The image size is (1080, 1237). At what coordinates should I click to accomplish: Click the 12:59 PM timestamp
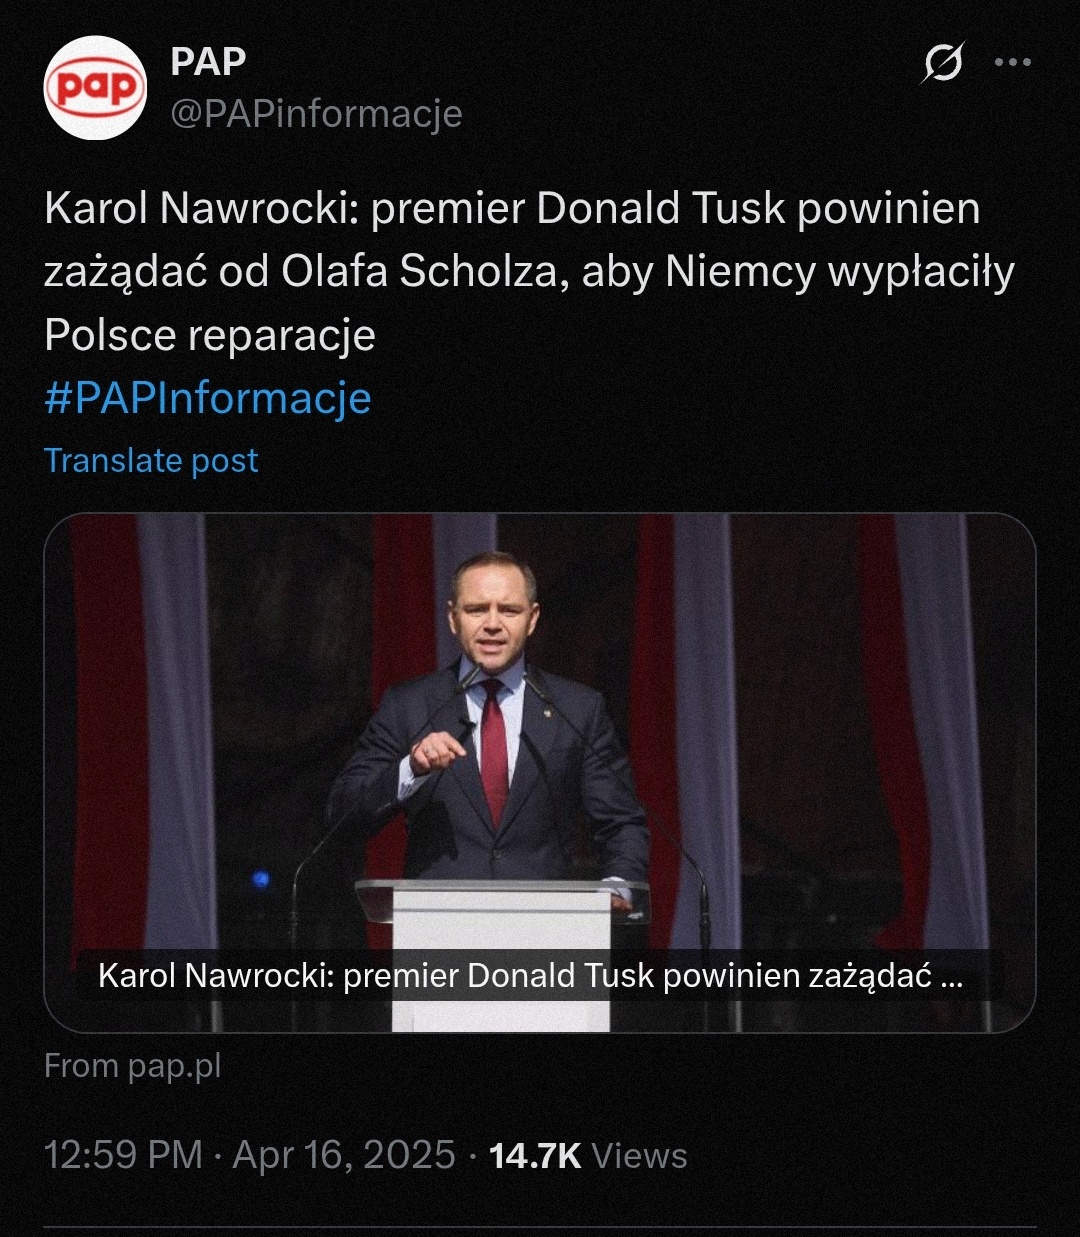coord(123,1155)
